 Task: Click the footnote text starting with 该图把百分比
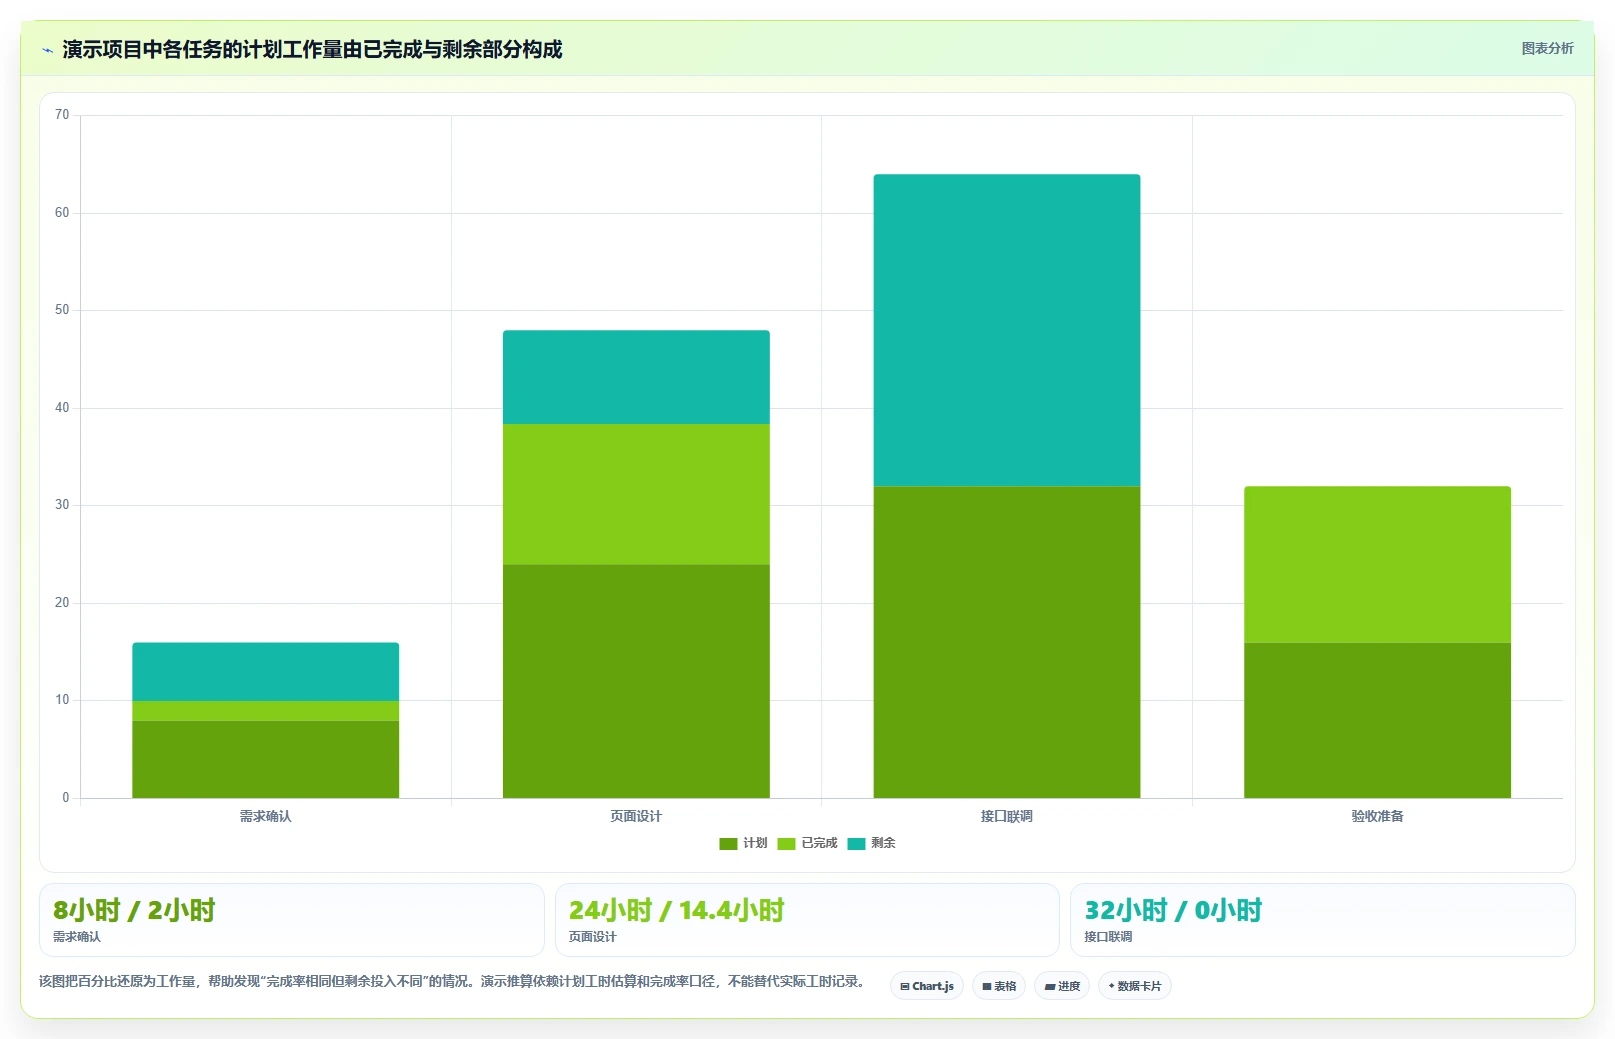pos(451,982)
